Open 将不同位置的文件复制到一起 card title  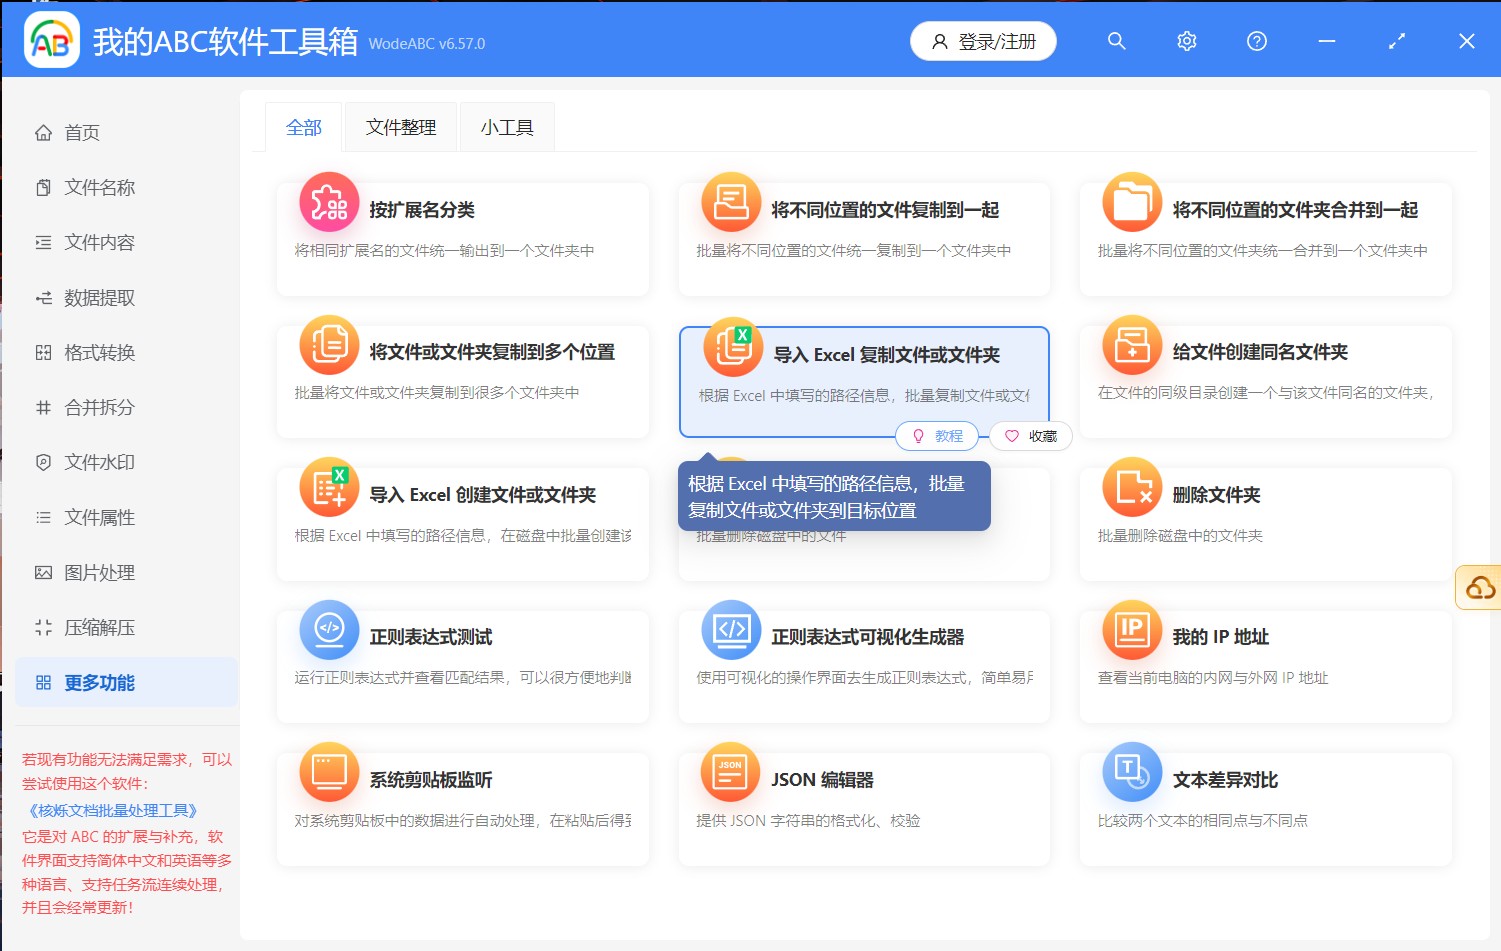click(x=885, y=210)
